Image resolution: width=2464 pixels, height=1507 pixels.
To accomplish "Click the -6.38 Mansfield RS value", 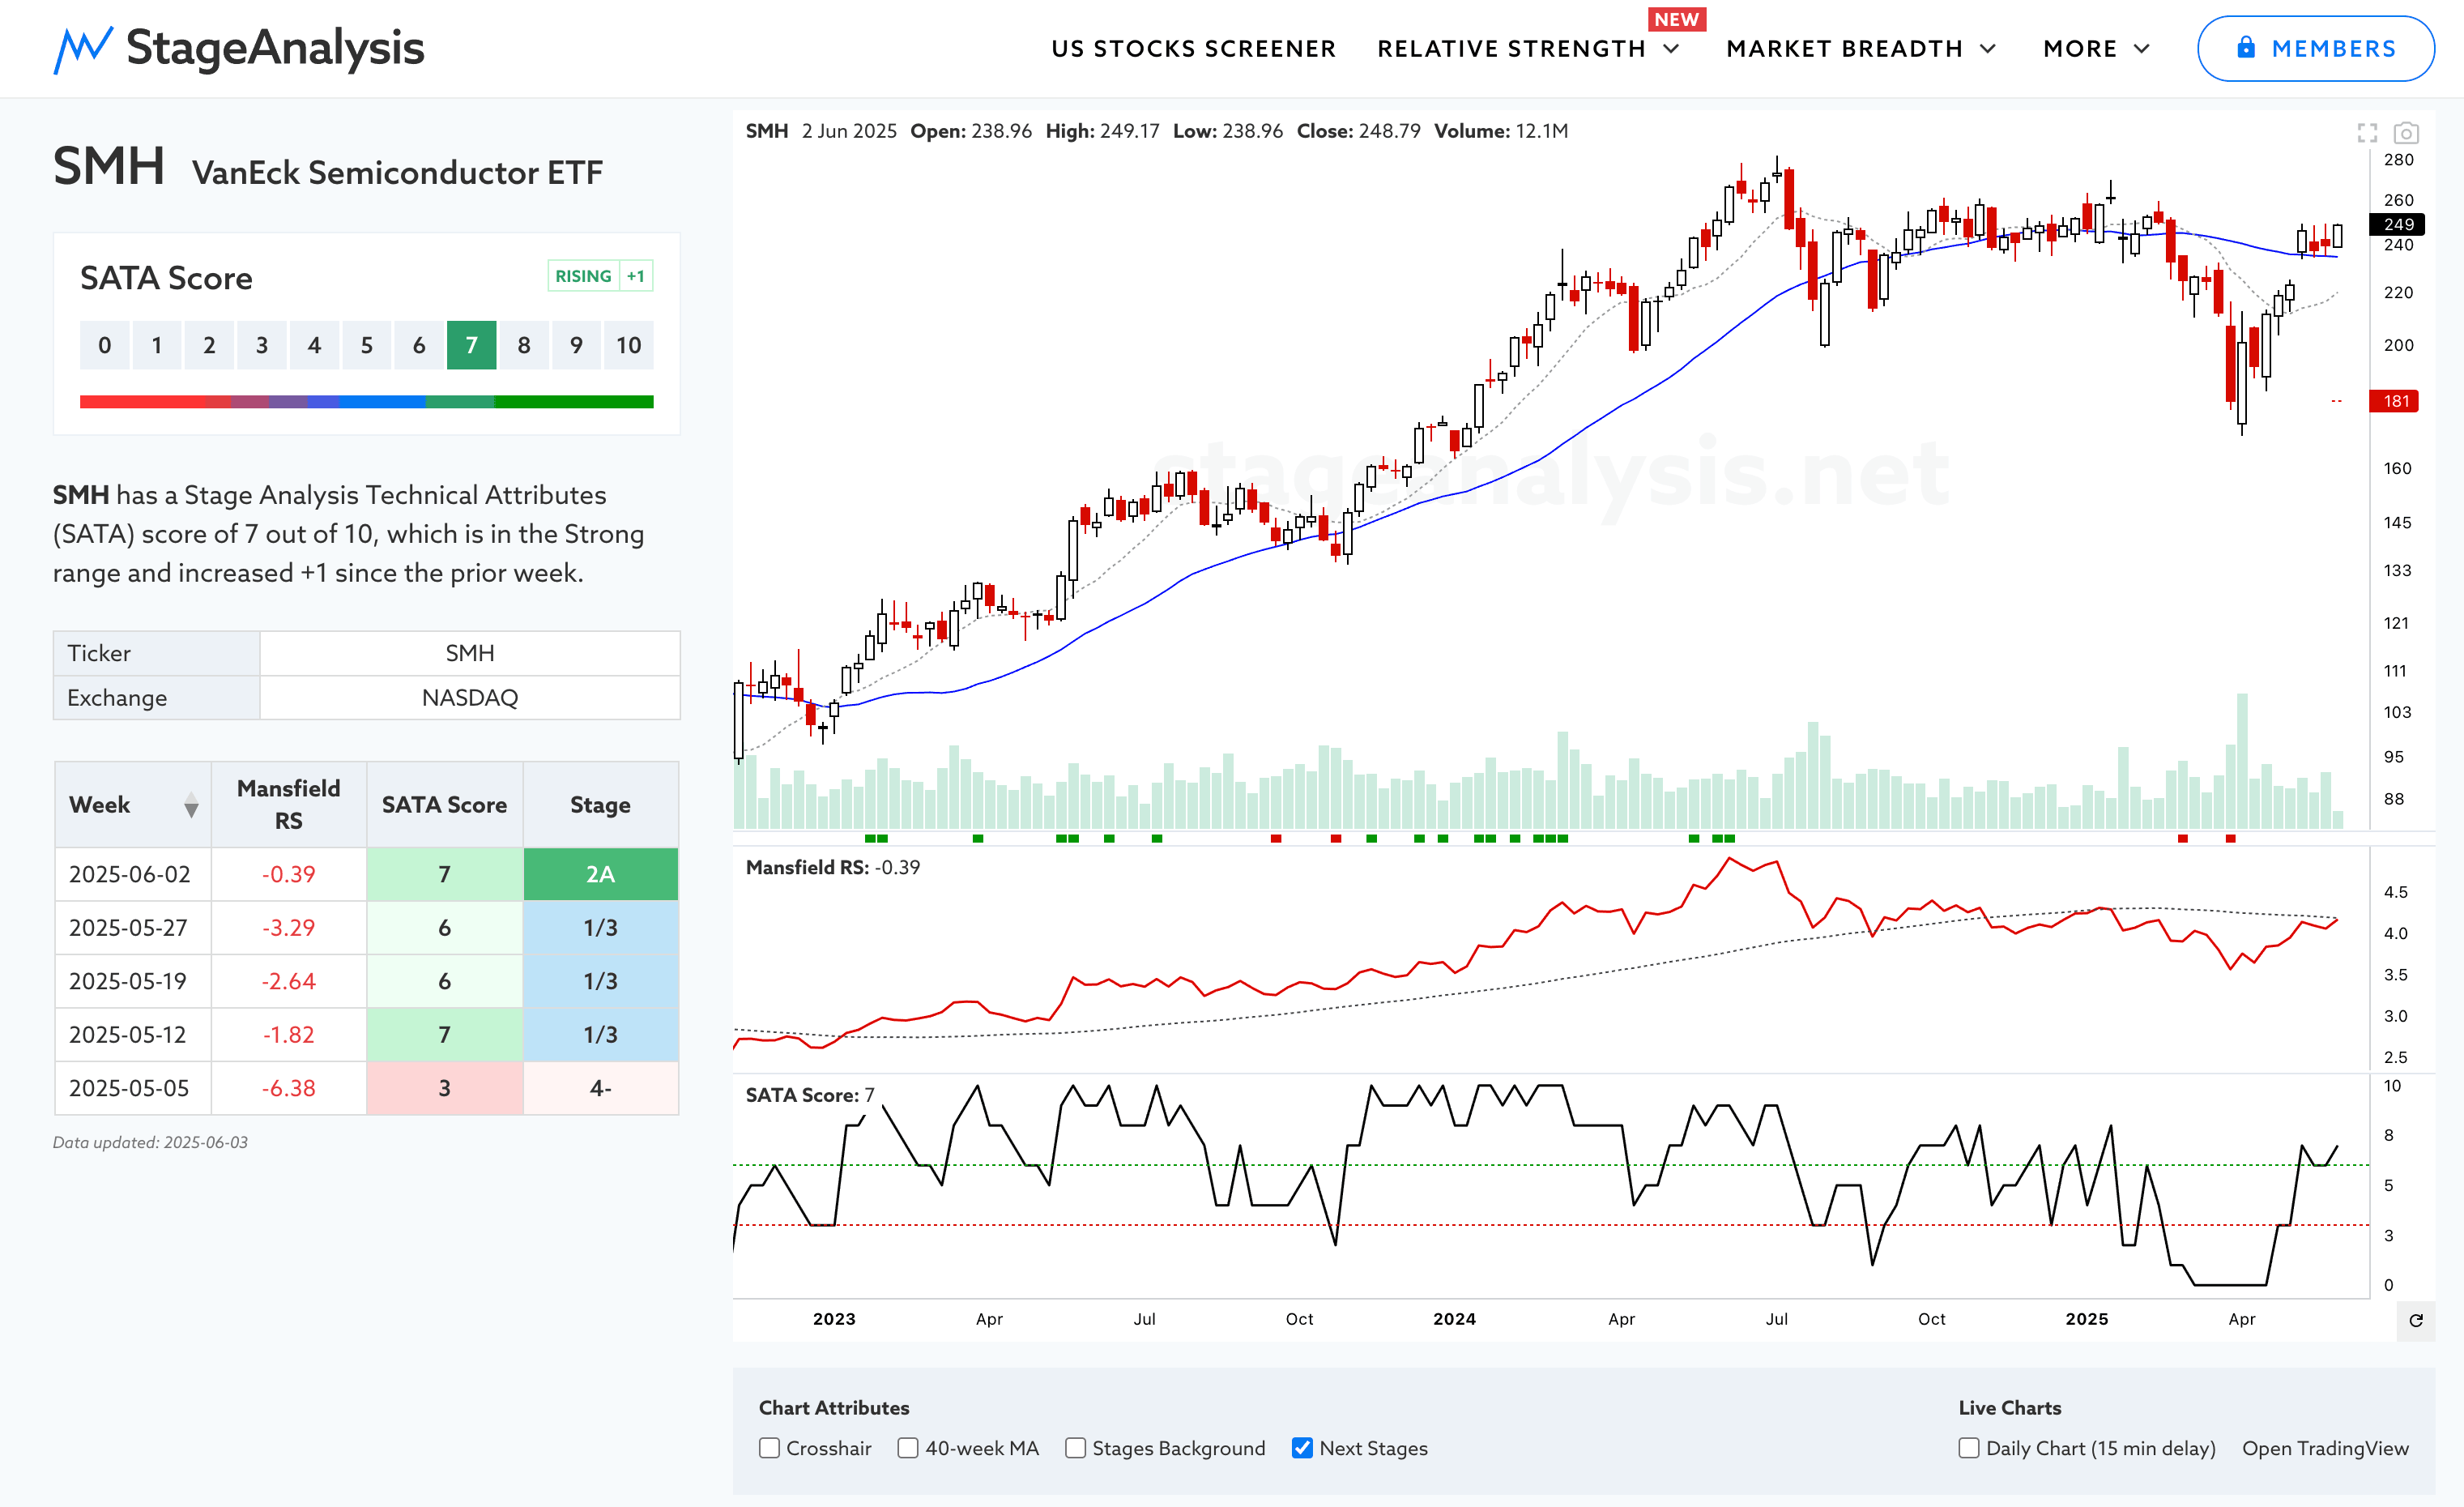I will [289, 1088].
